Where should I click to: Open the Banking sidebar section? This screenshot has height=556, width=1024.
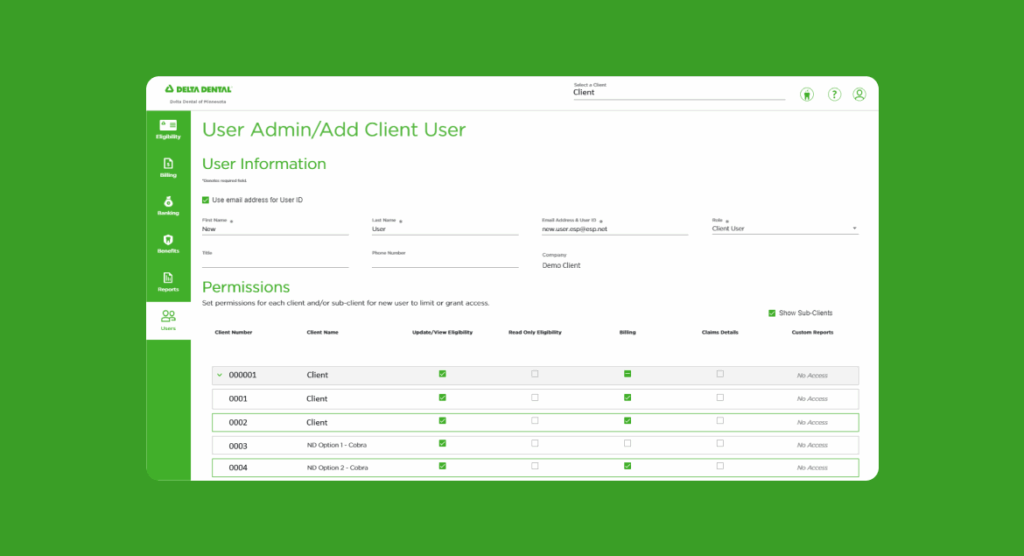coord(168,206)
